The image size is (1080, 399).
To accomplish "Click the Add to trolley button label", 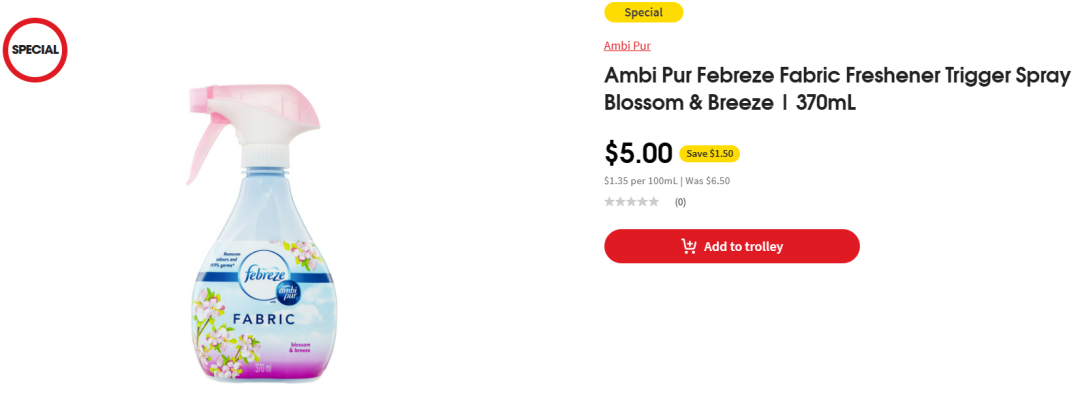I will pos(743,247).
